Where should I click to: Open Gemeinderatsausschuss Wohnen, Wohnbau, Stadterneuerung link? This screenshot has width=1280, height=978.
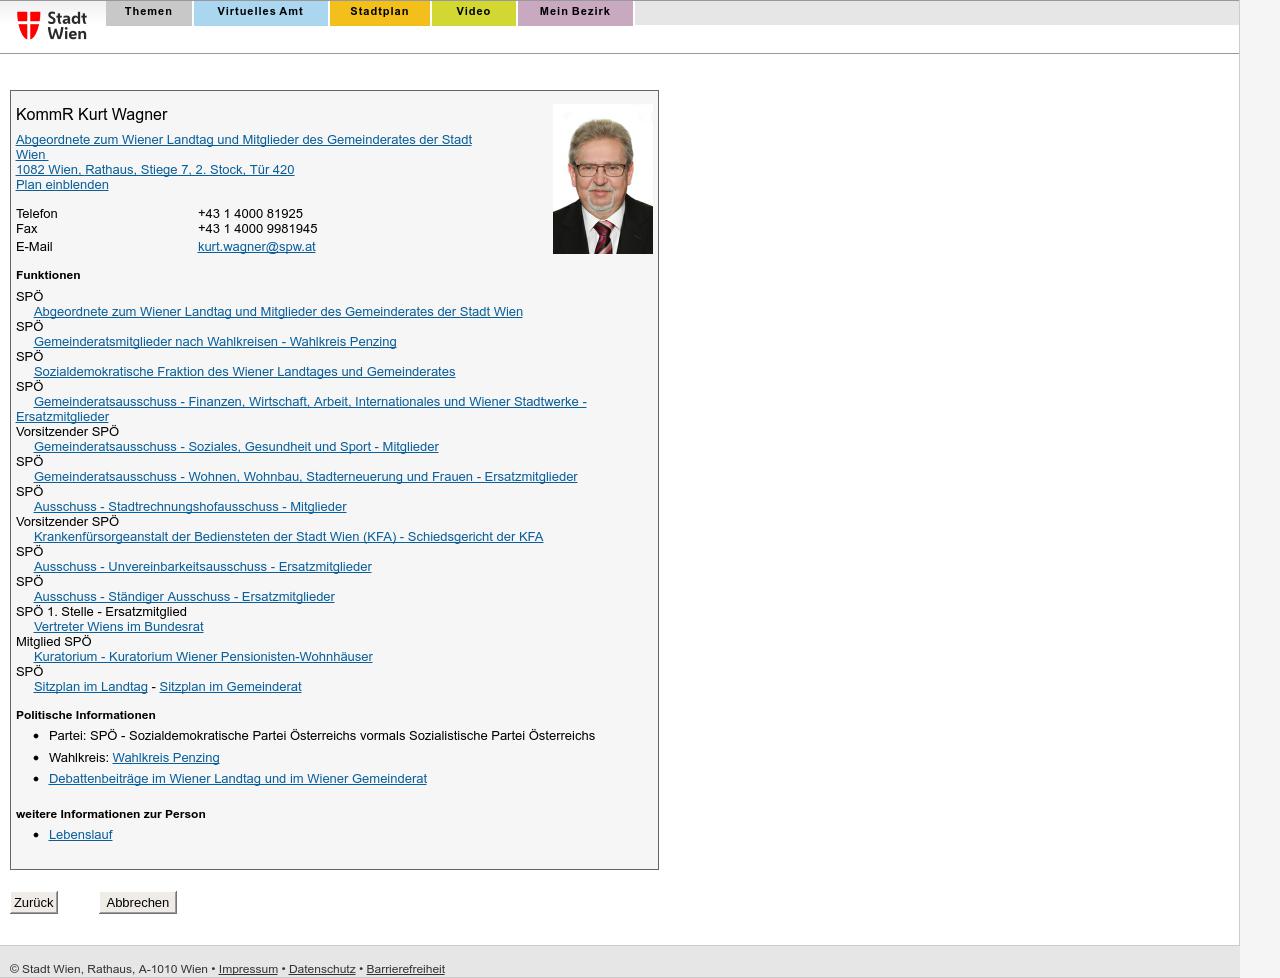click(305, 477)
